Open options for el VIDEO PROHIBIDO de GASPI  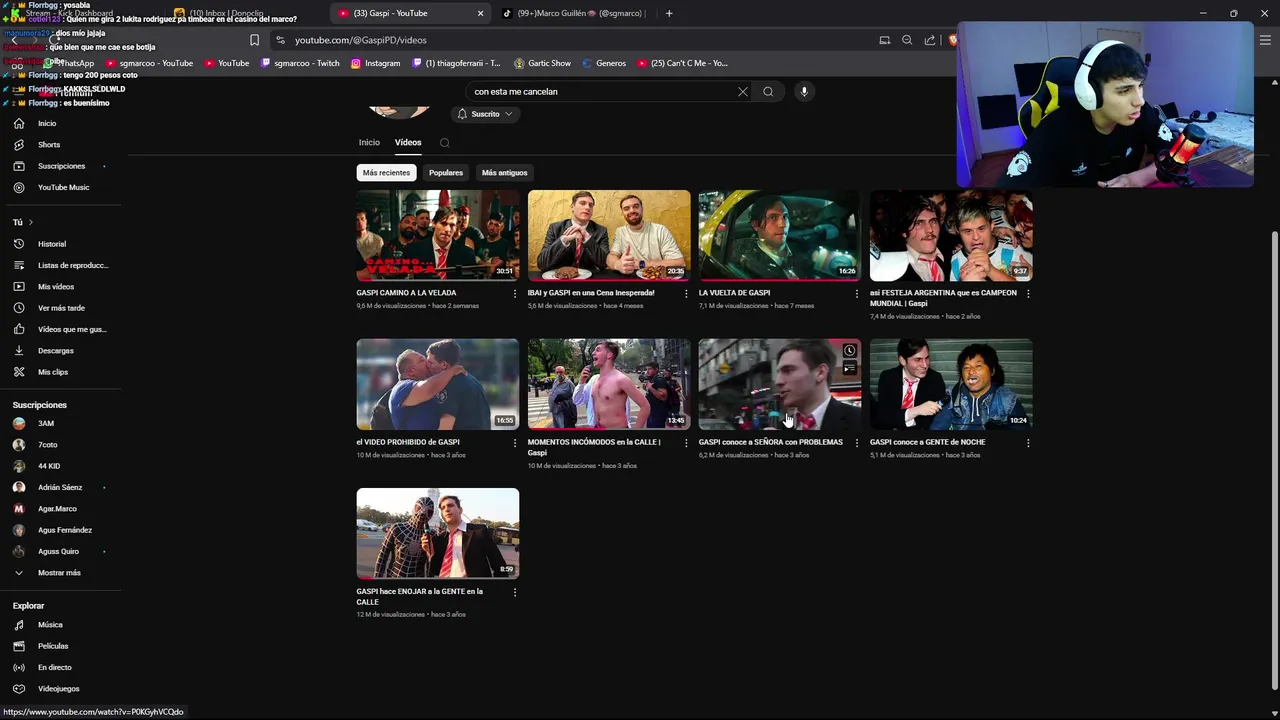(x=515, y=443)
